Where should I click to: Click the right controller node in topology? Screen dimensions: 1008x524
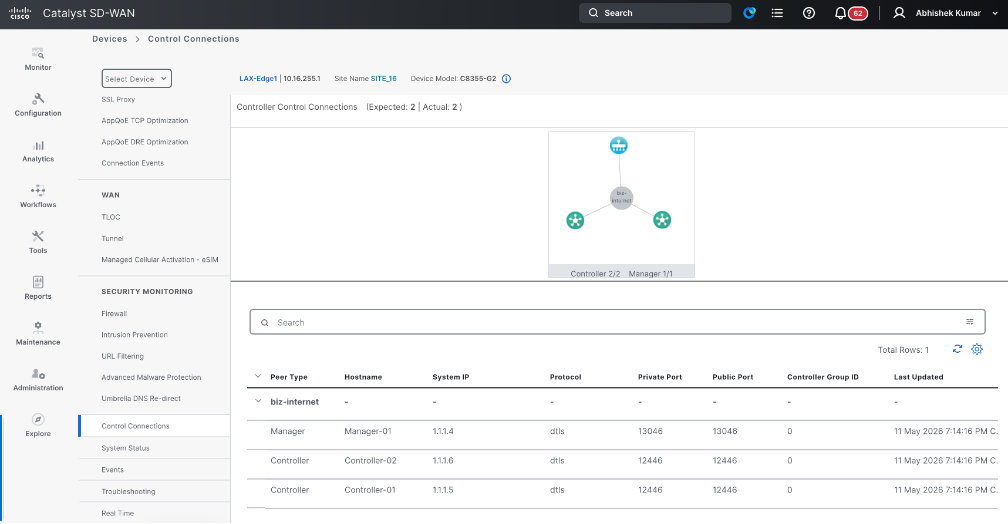point(662,220)
